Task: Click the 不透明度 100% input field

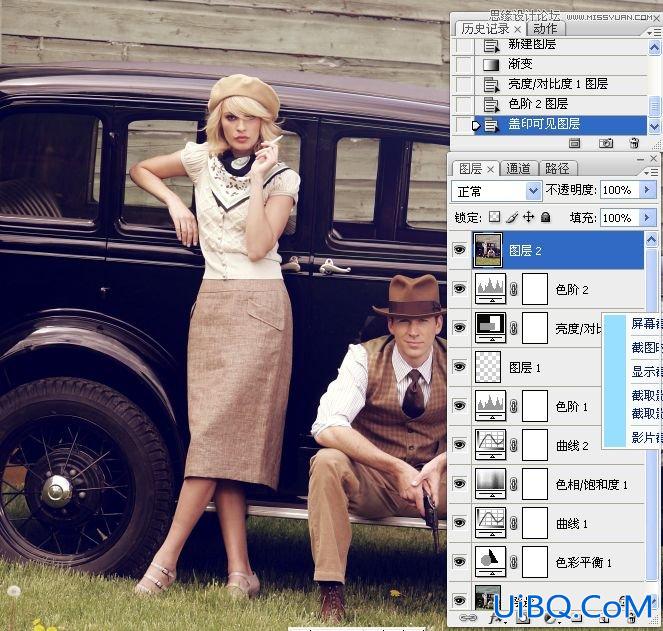Action: (x=620, y=190)
